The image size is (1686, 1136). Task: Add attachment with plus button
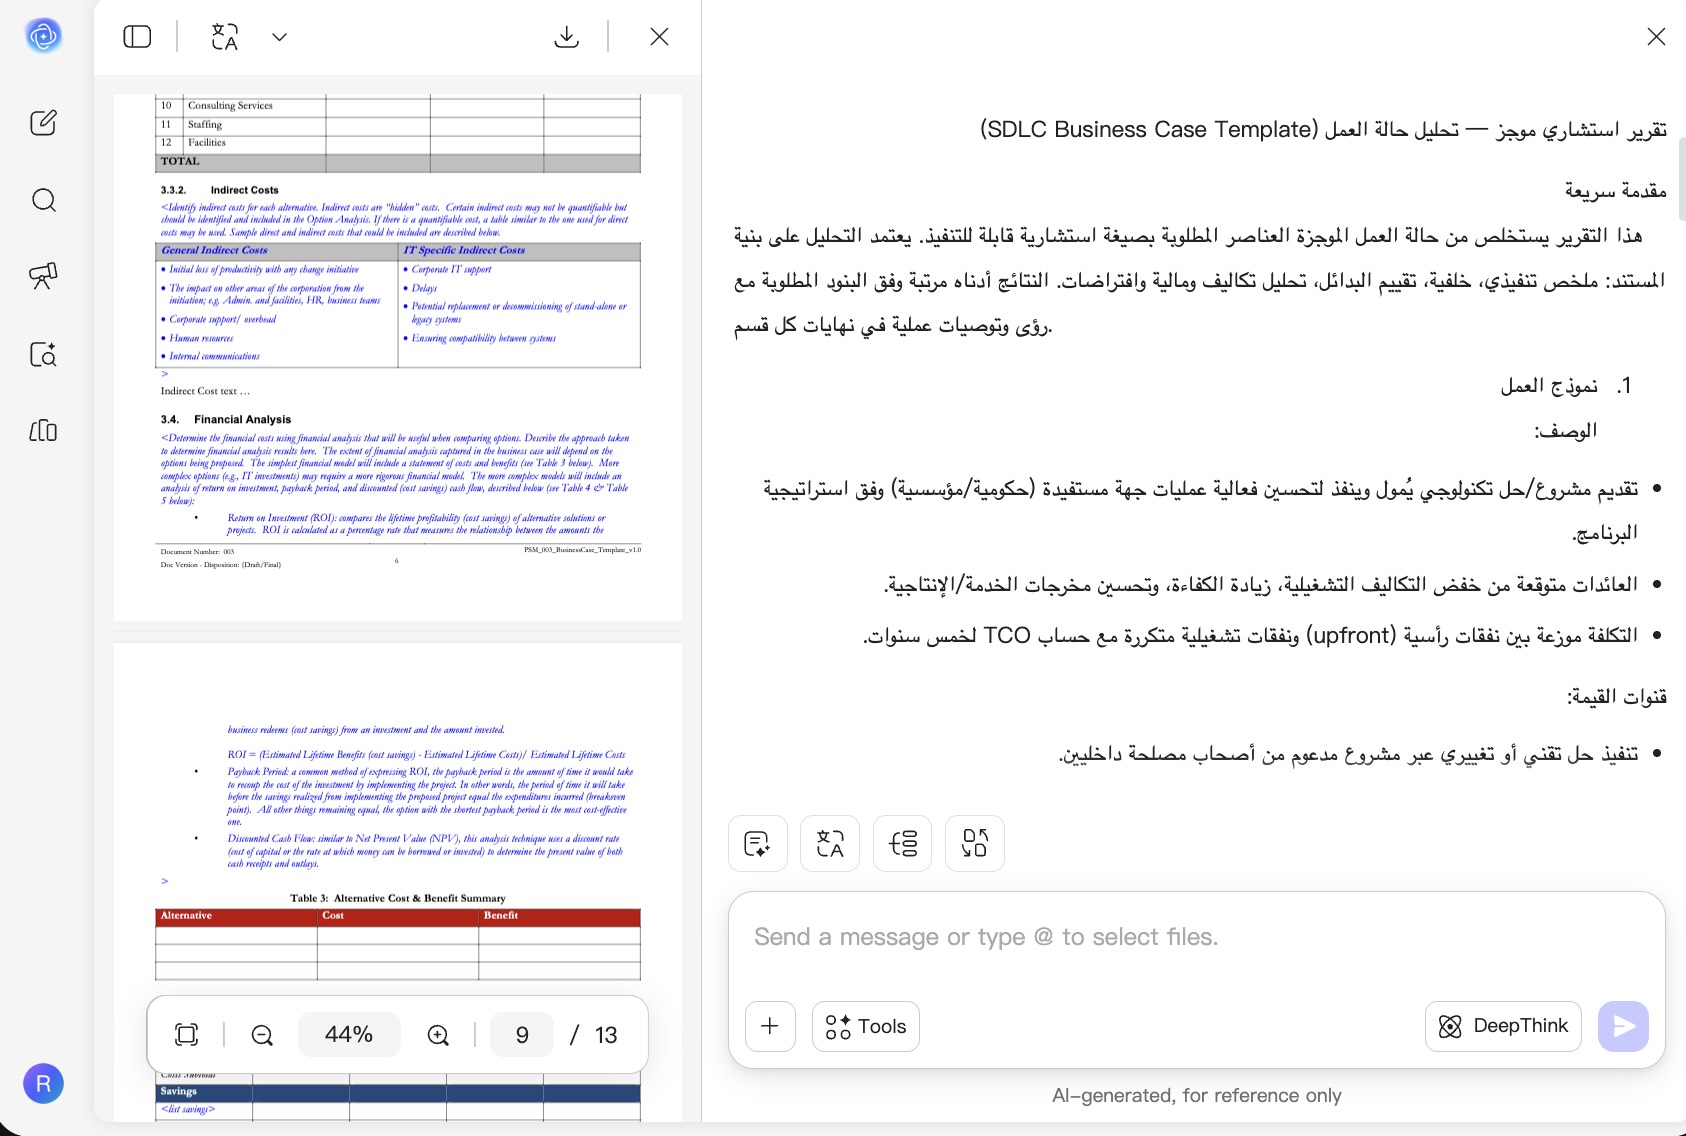pos(770,1026)
